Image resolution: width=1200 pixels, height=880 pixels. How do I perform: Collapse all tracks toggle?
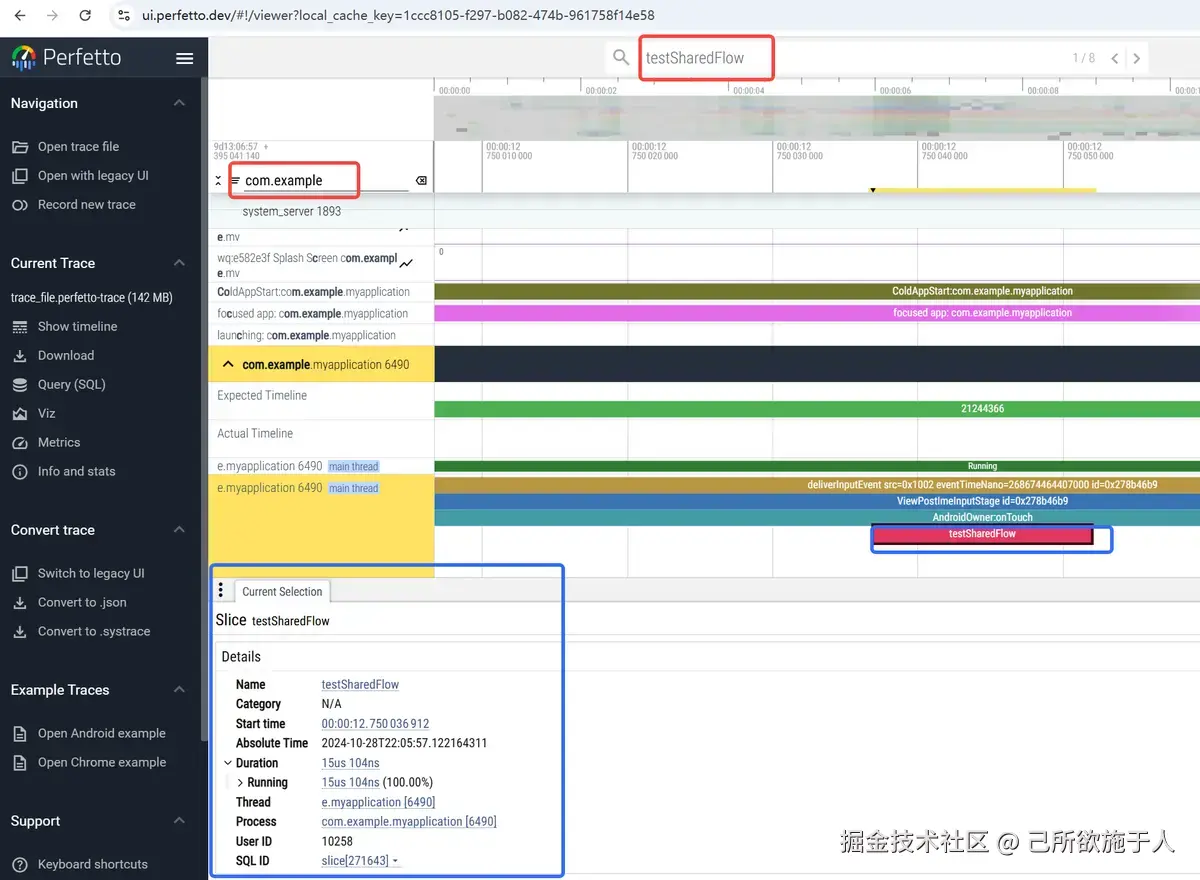219,181
